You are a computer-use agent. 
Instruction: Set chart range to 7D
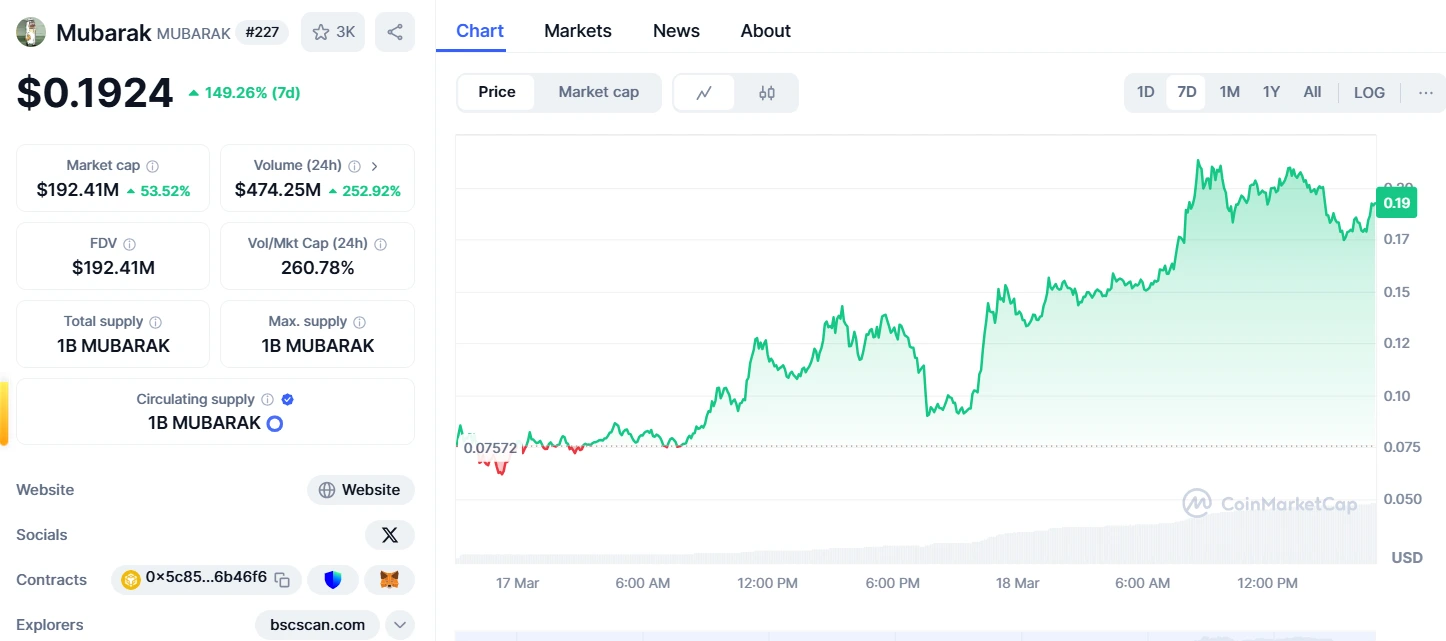coord(1187,92)
